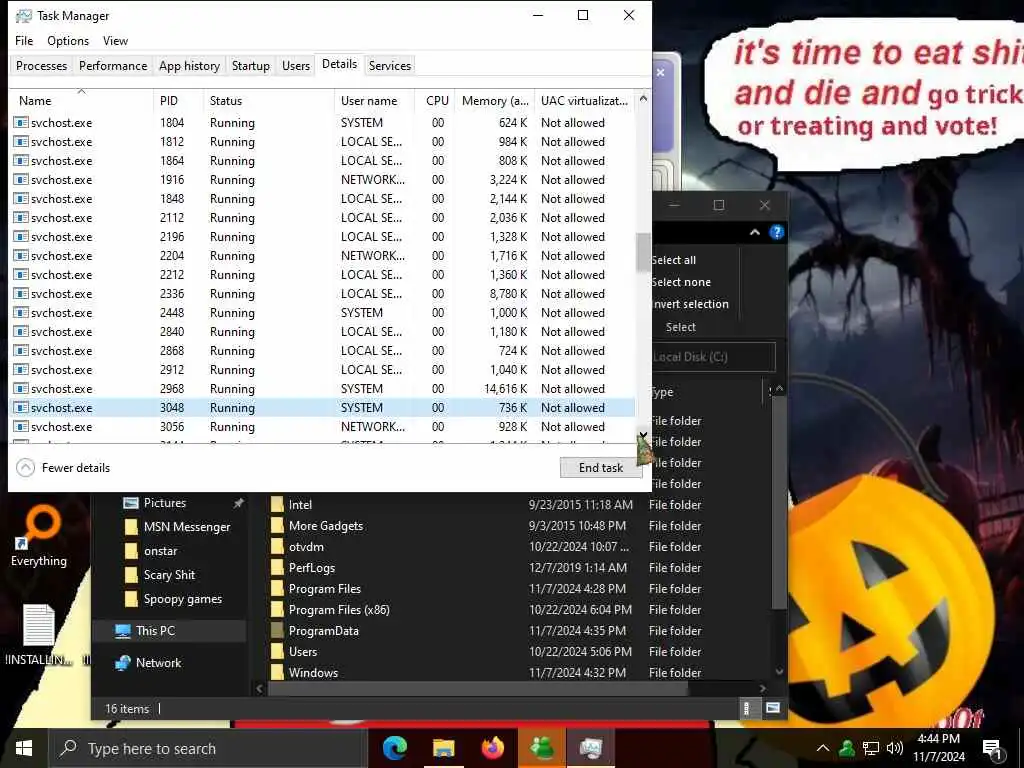This screenshot has width=1024, height=768.
Task: Select svchost.exe row with PID 1804
Action: click(x=323, y=123)
